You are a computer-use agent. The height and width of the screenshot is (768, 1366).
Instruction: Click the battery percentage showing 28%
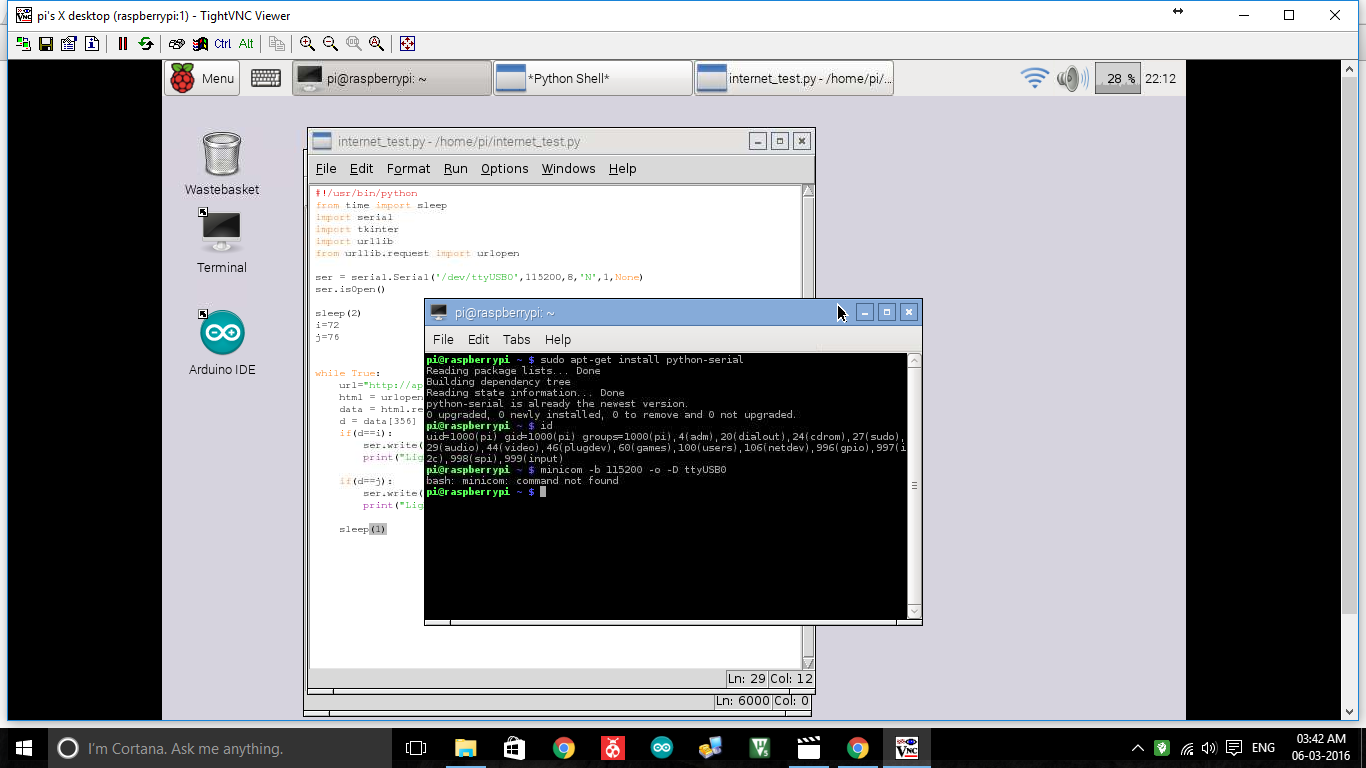coord(1117,77)
